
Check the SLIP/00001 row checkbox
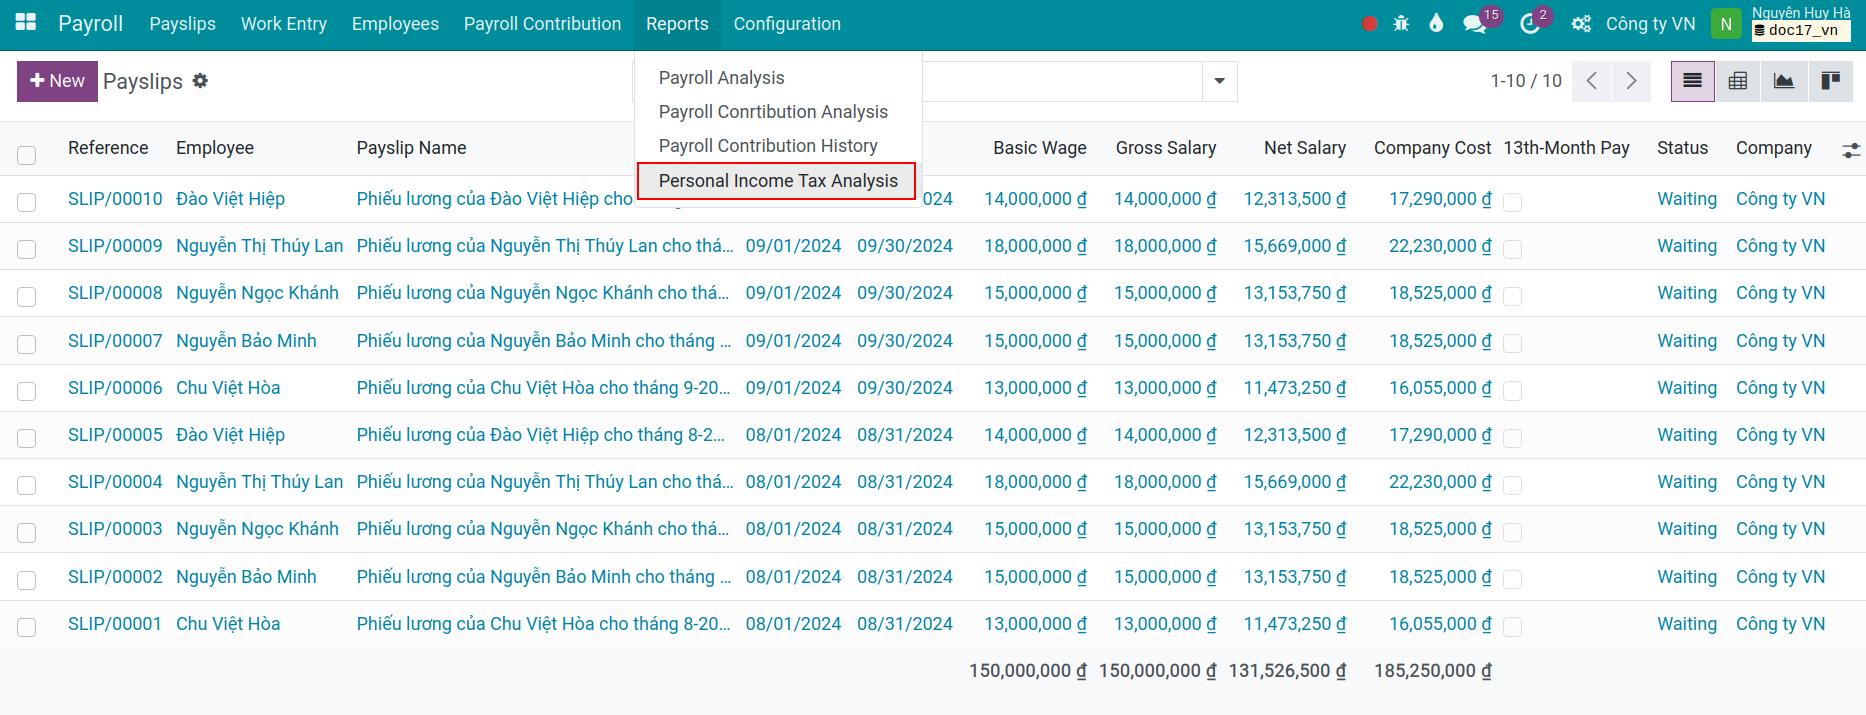27,627
